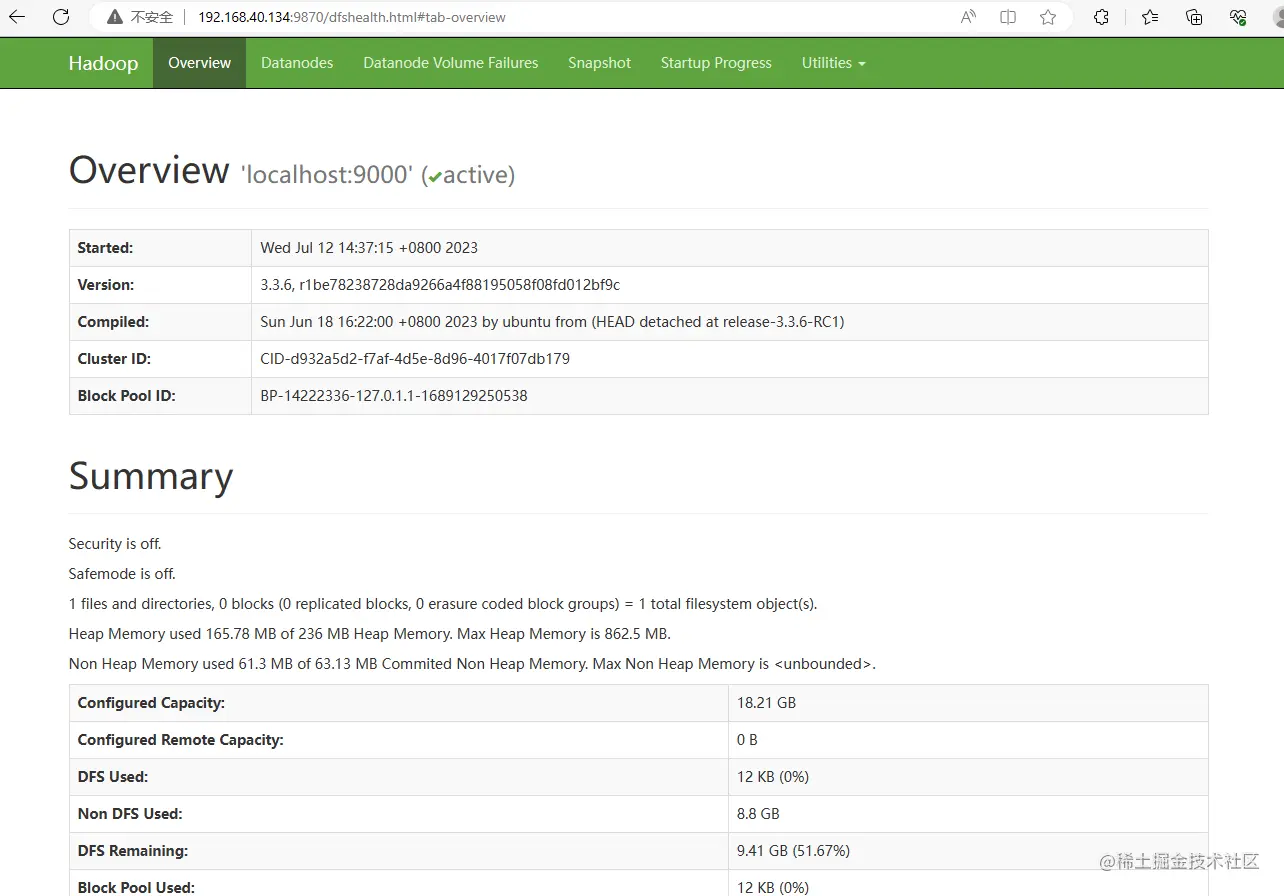
Task: Open the Snapshot tab
Action: (599, 63)
